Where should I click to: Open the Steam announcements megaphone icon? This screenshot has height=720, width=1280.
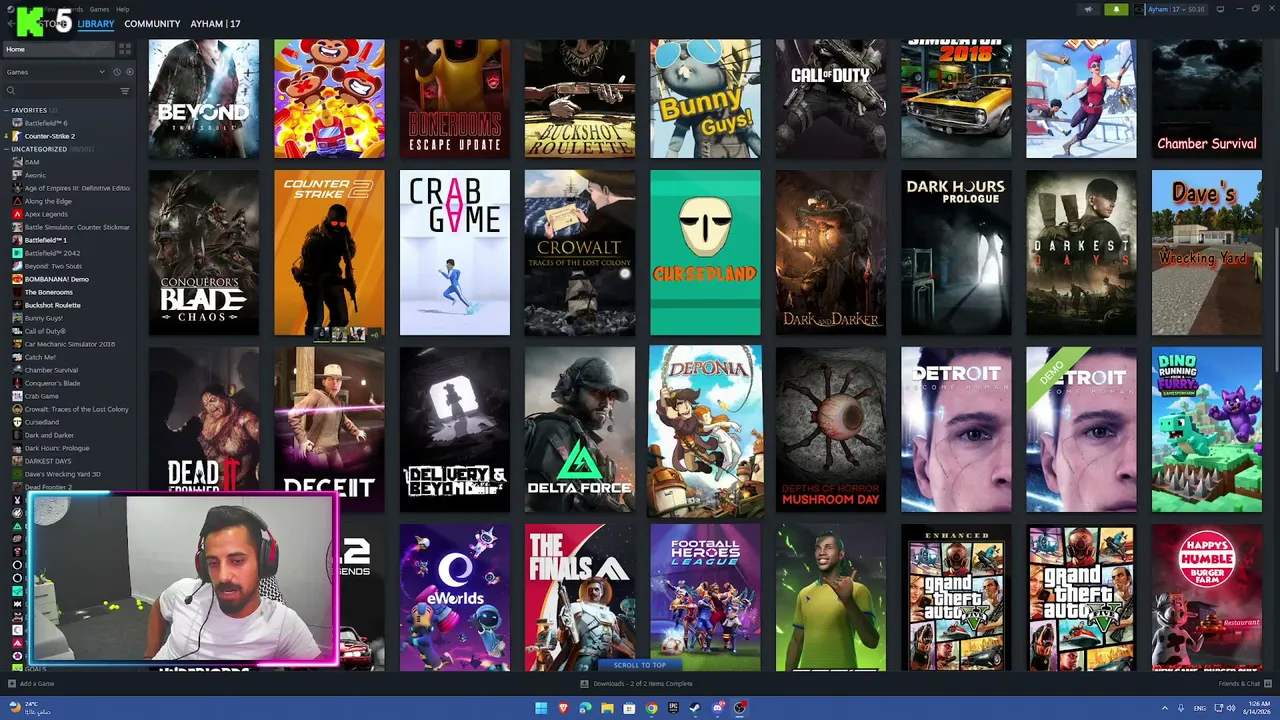click(x=1089, y=9)
